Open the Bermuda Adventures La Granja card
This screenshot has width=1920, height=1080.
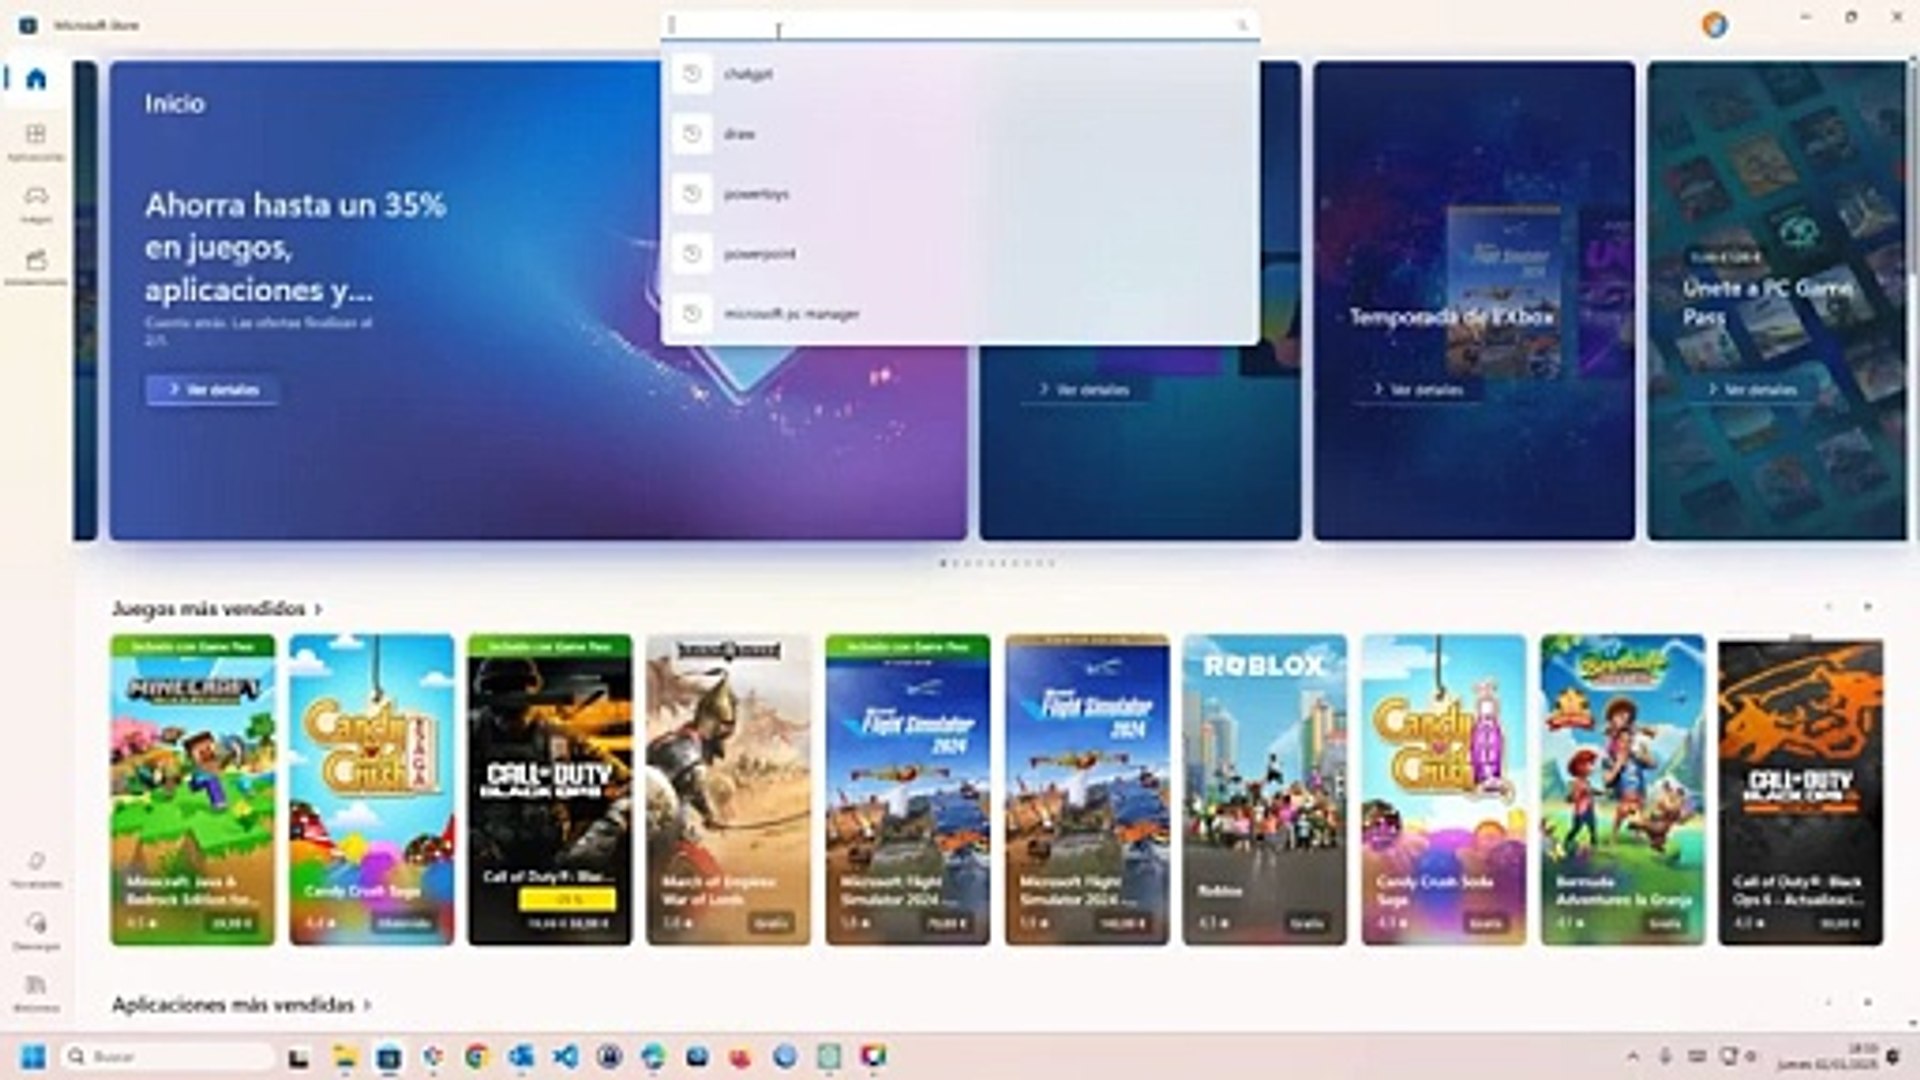pos(1622,790)
